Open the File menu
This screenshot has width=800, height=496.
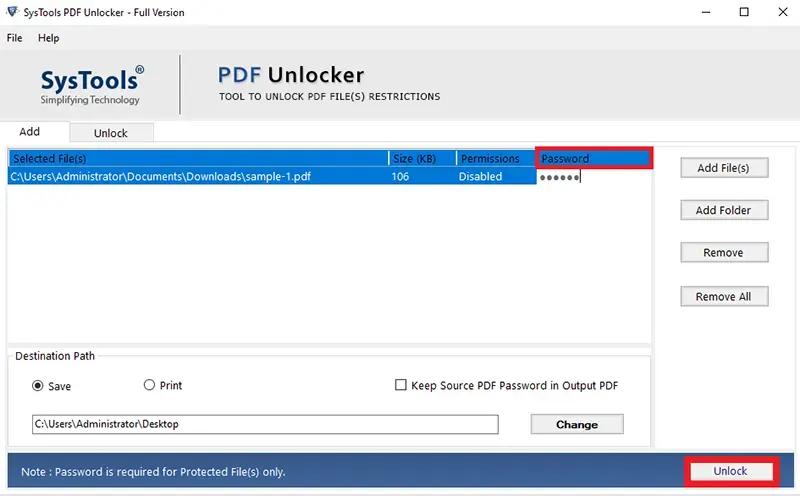pyautogui.click(x=14, y=38)
